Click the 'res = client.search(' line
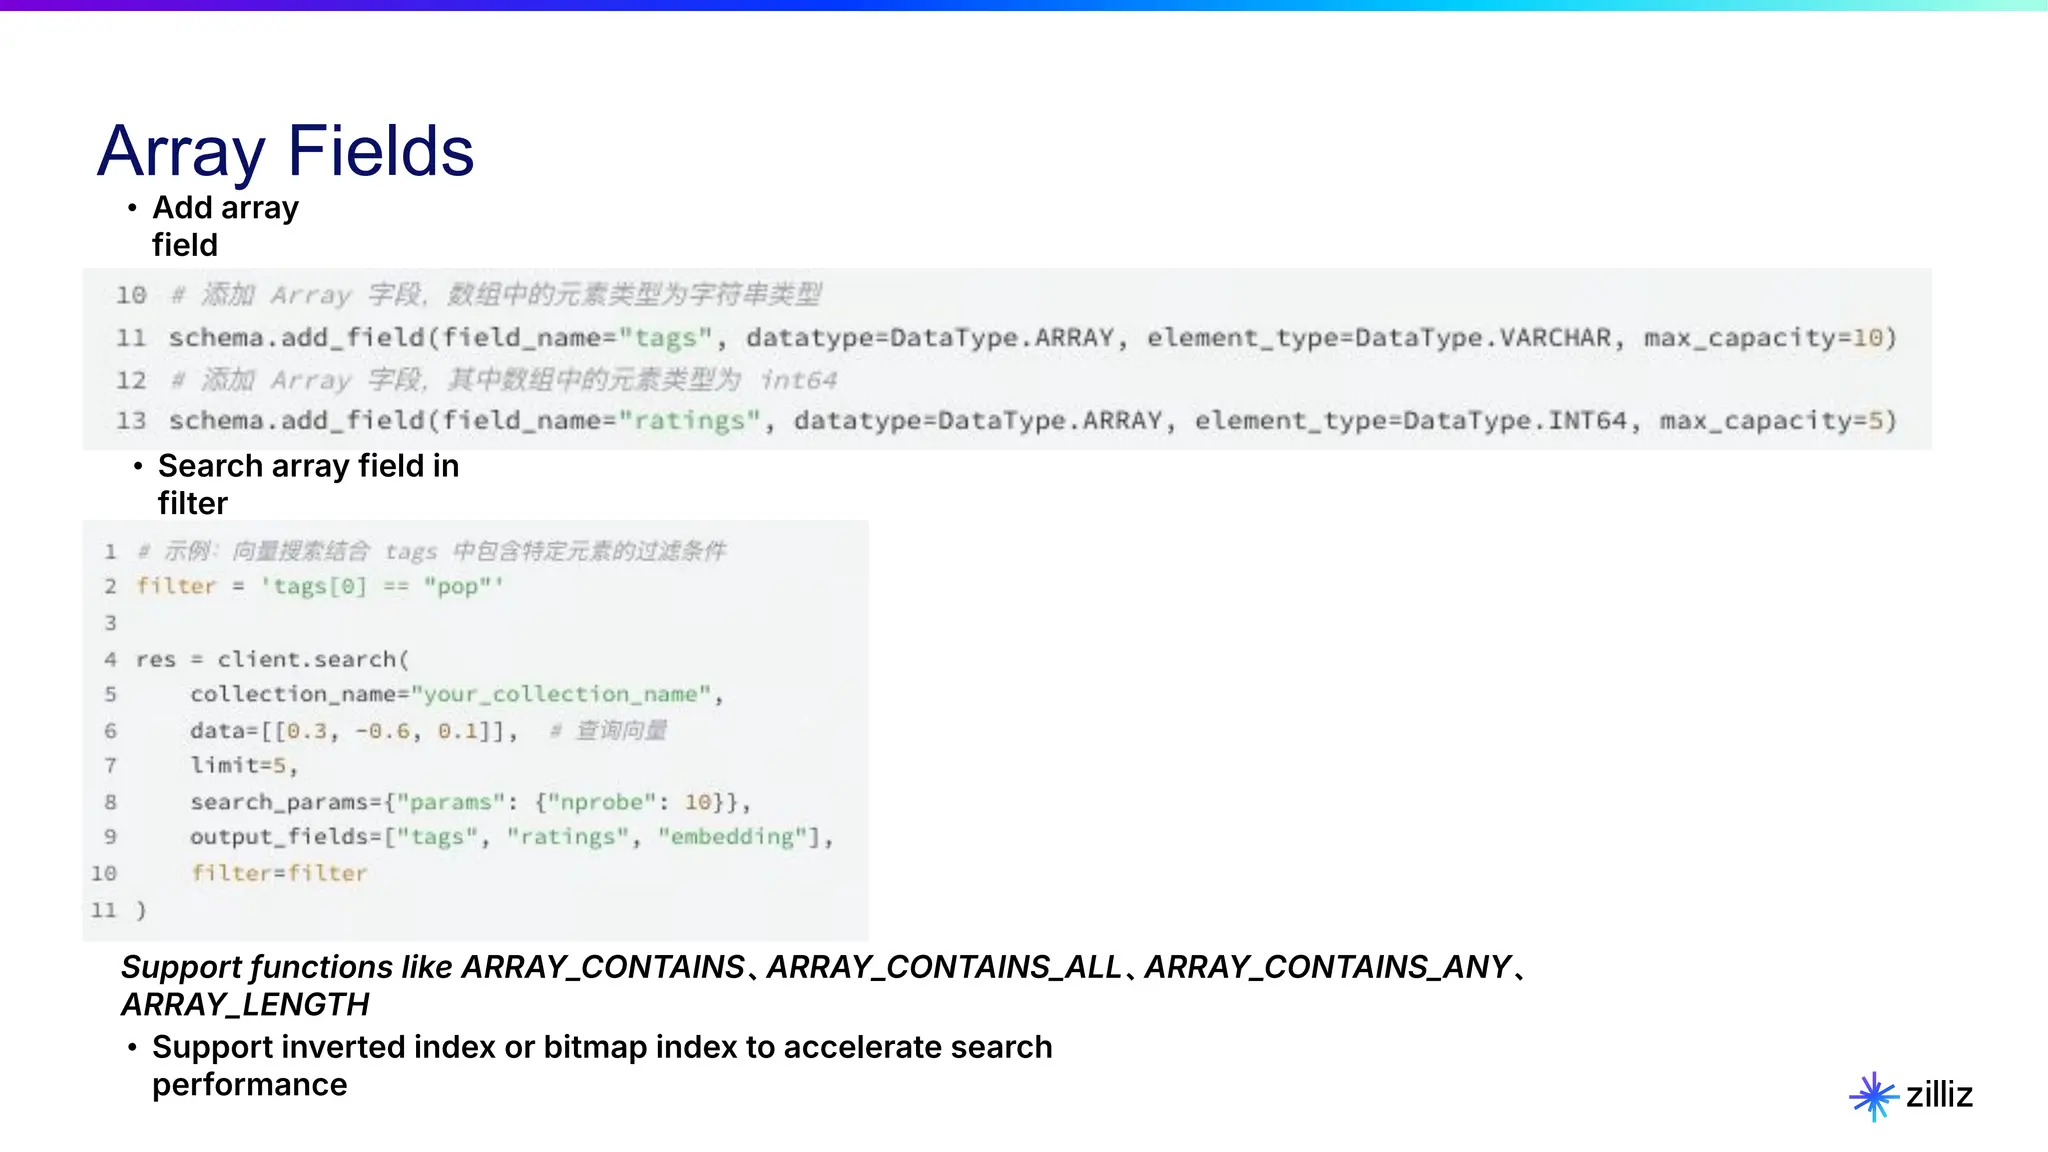The image size is (2048, 1152). [x=273, y=659]
